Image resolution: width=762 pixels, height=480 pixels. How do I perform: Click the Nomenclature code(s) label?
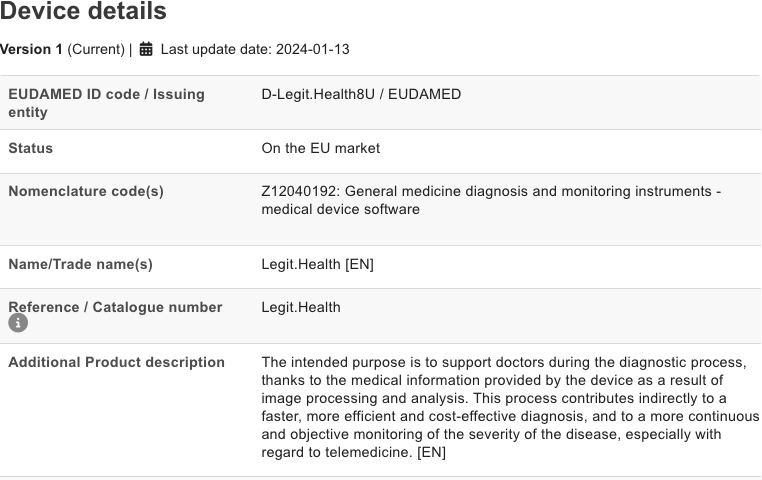tap(86, 191)
